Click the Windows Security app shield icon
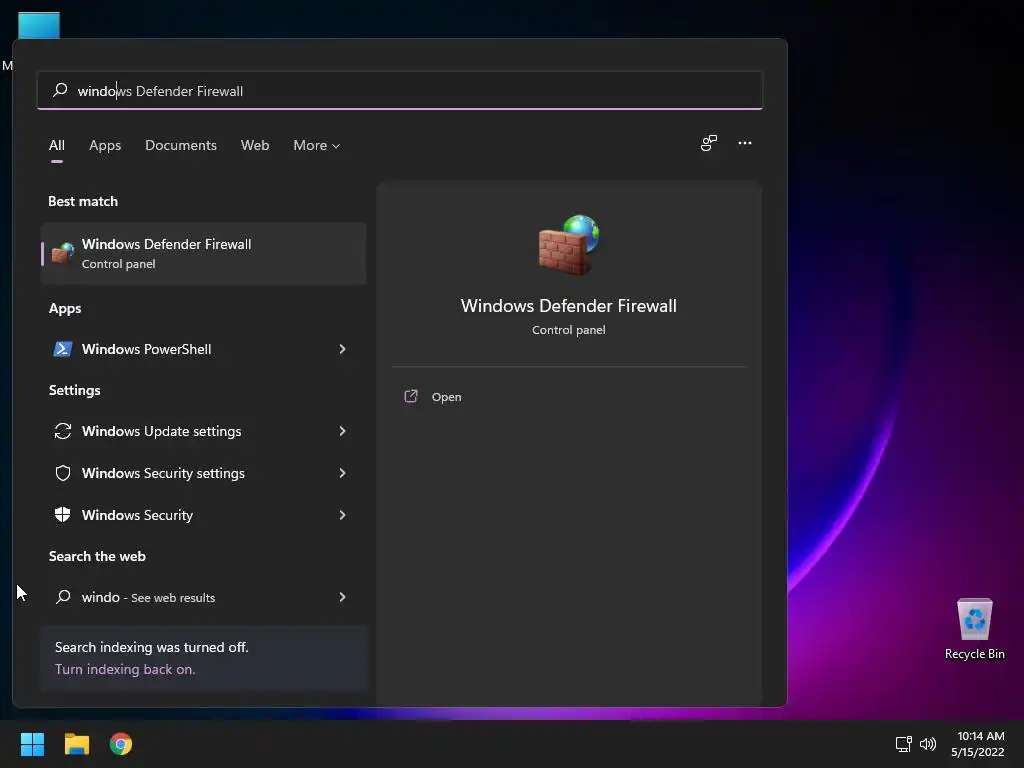 63,515
